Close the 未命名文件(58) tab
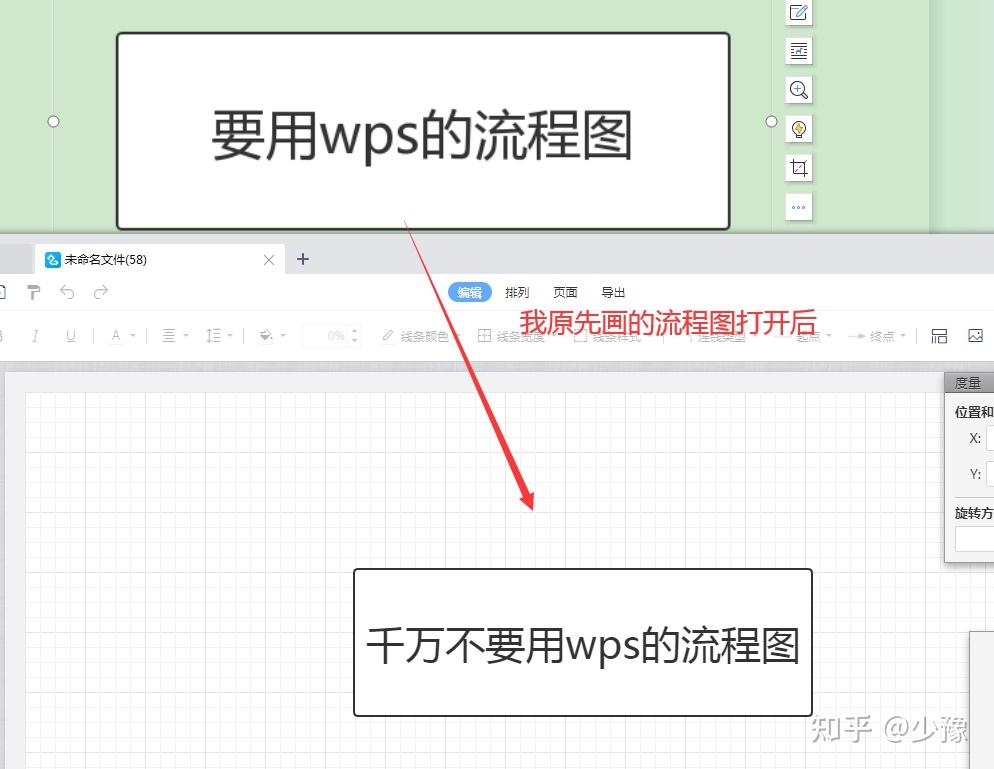994x769 pixels. coord(269,260)
